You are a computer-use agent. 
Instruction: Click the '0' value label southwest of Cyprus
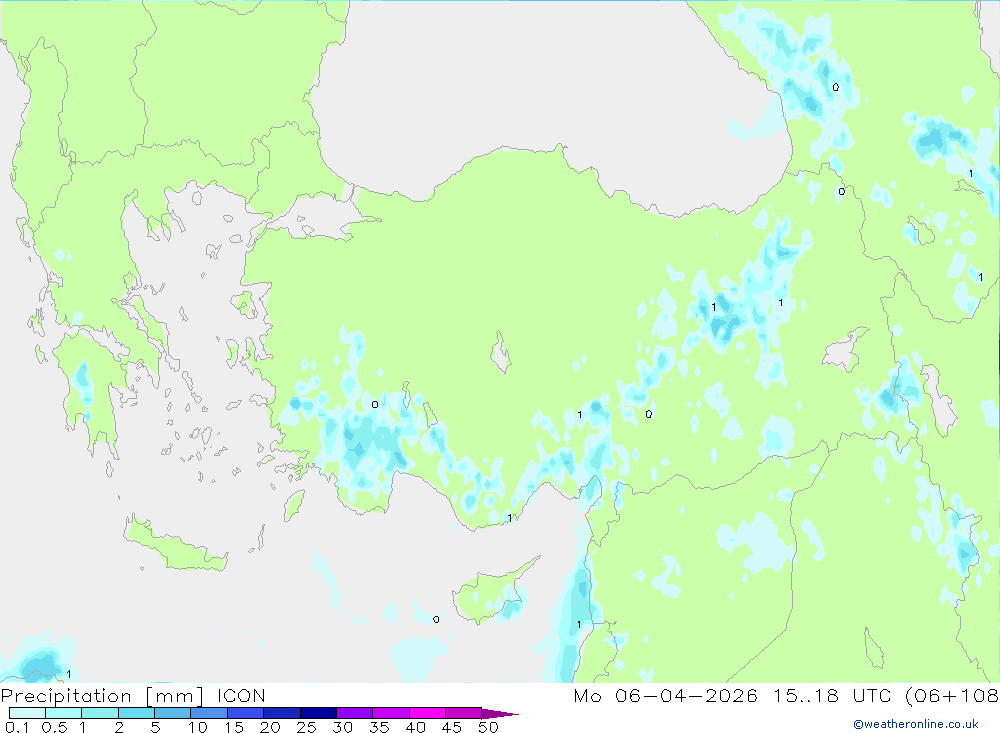[436, 619]
